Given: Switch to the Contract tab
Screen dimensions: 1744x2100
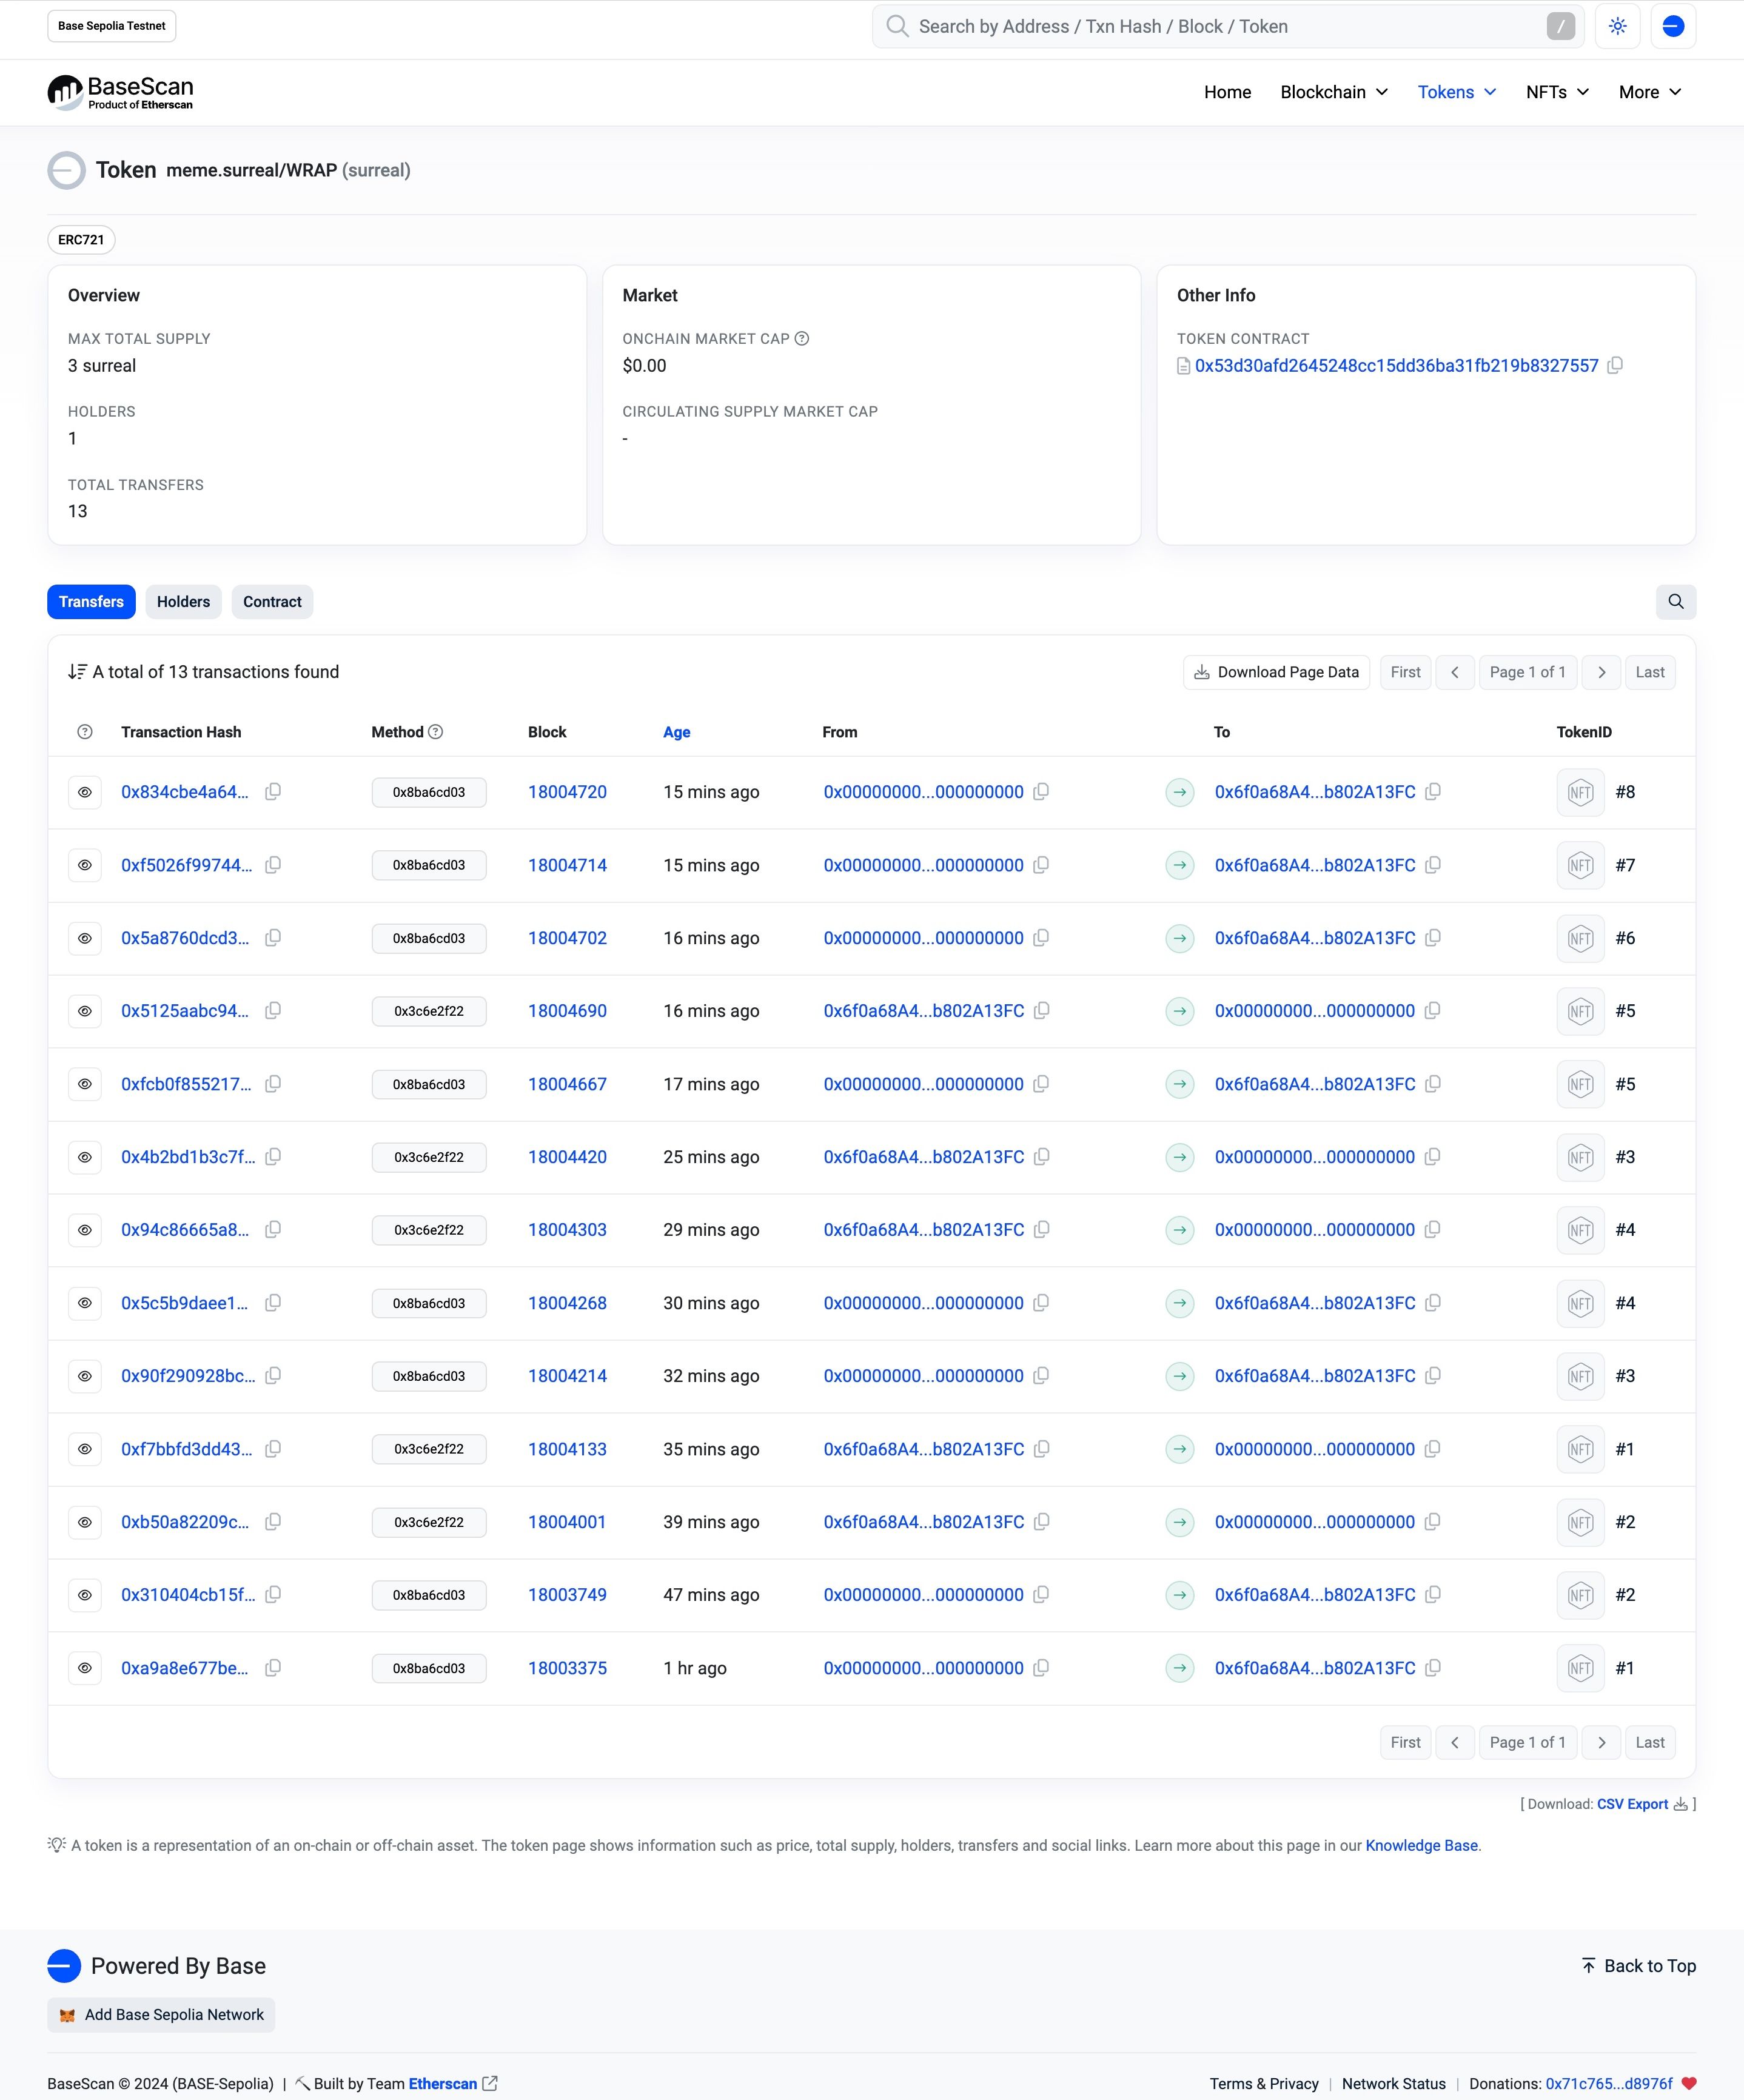Looking at the screenshot, I should (272, 602).
